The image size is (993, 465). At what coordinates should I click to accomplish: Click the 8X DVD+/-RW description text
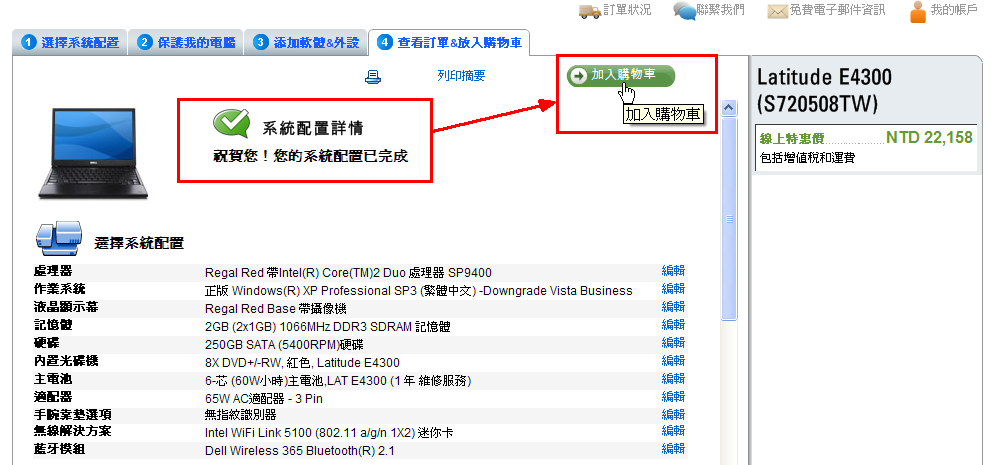click(302, 363)
